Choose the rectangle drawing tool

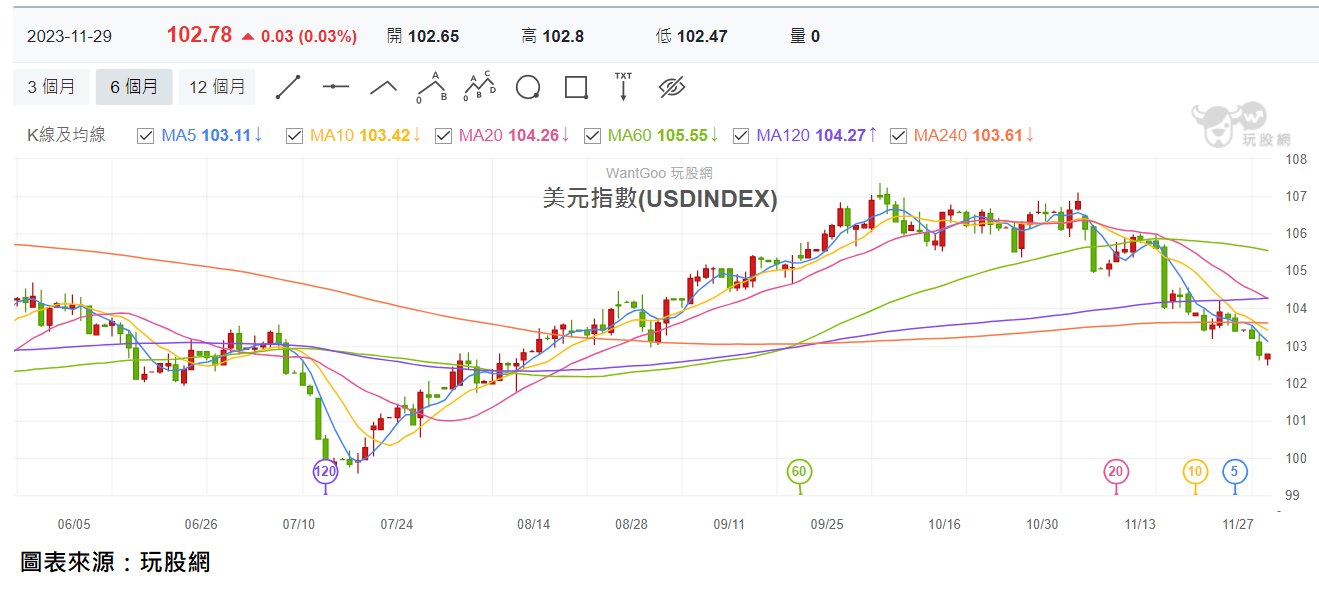(576, 87)
